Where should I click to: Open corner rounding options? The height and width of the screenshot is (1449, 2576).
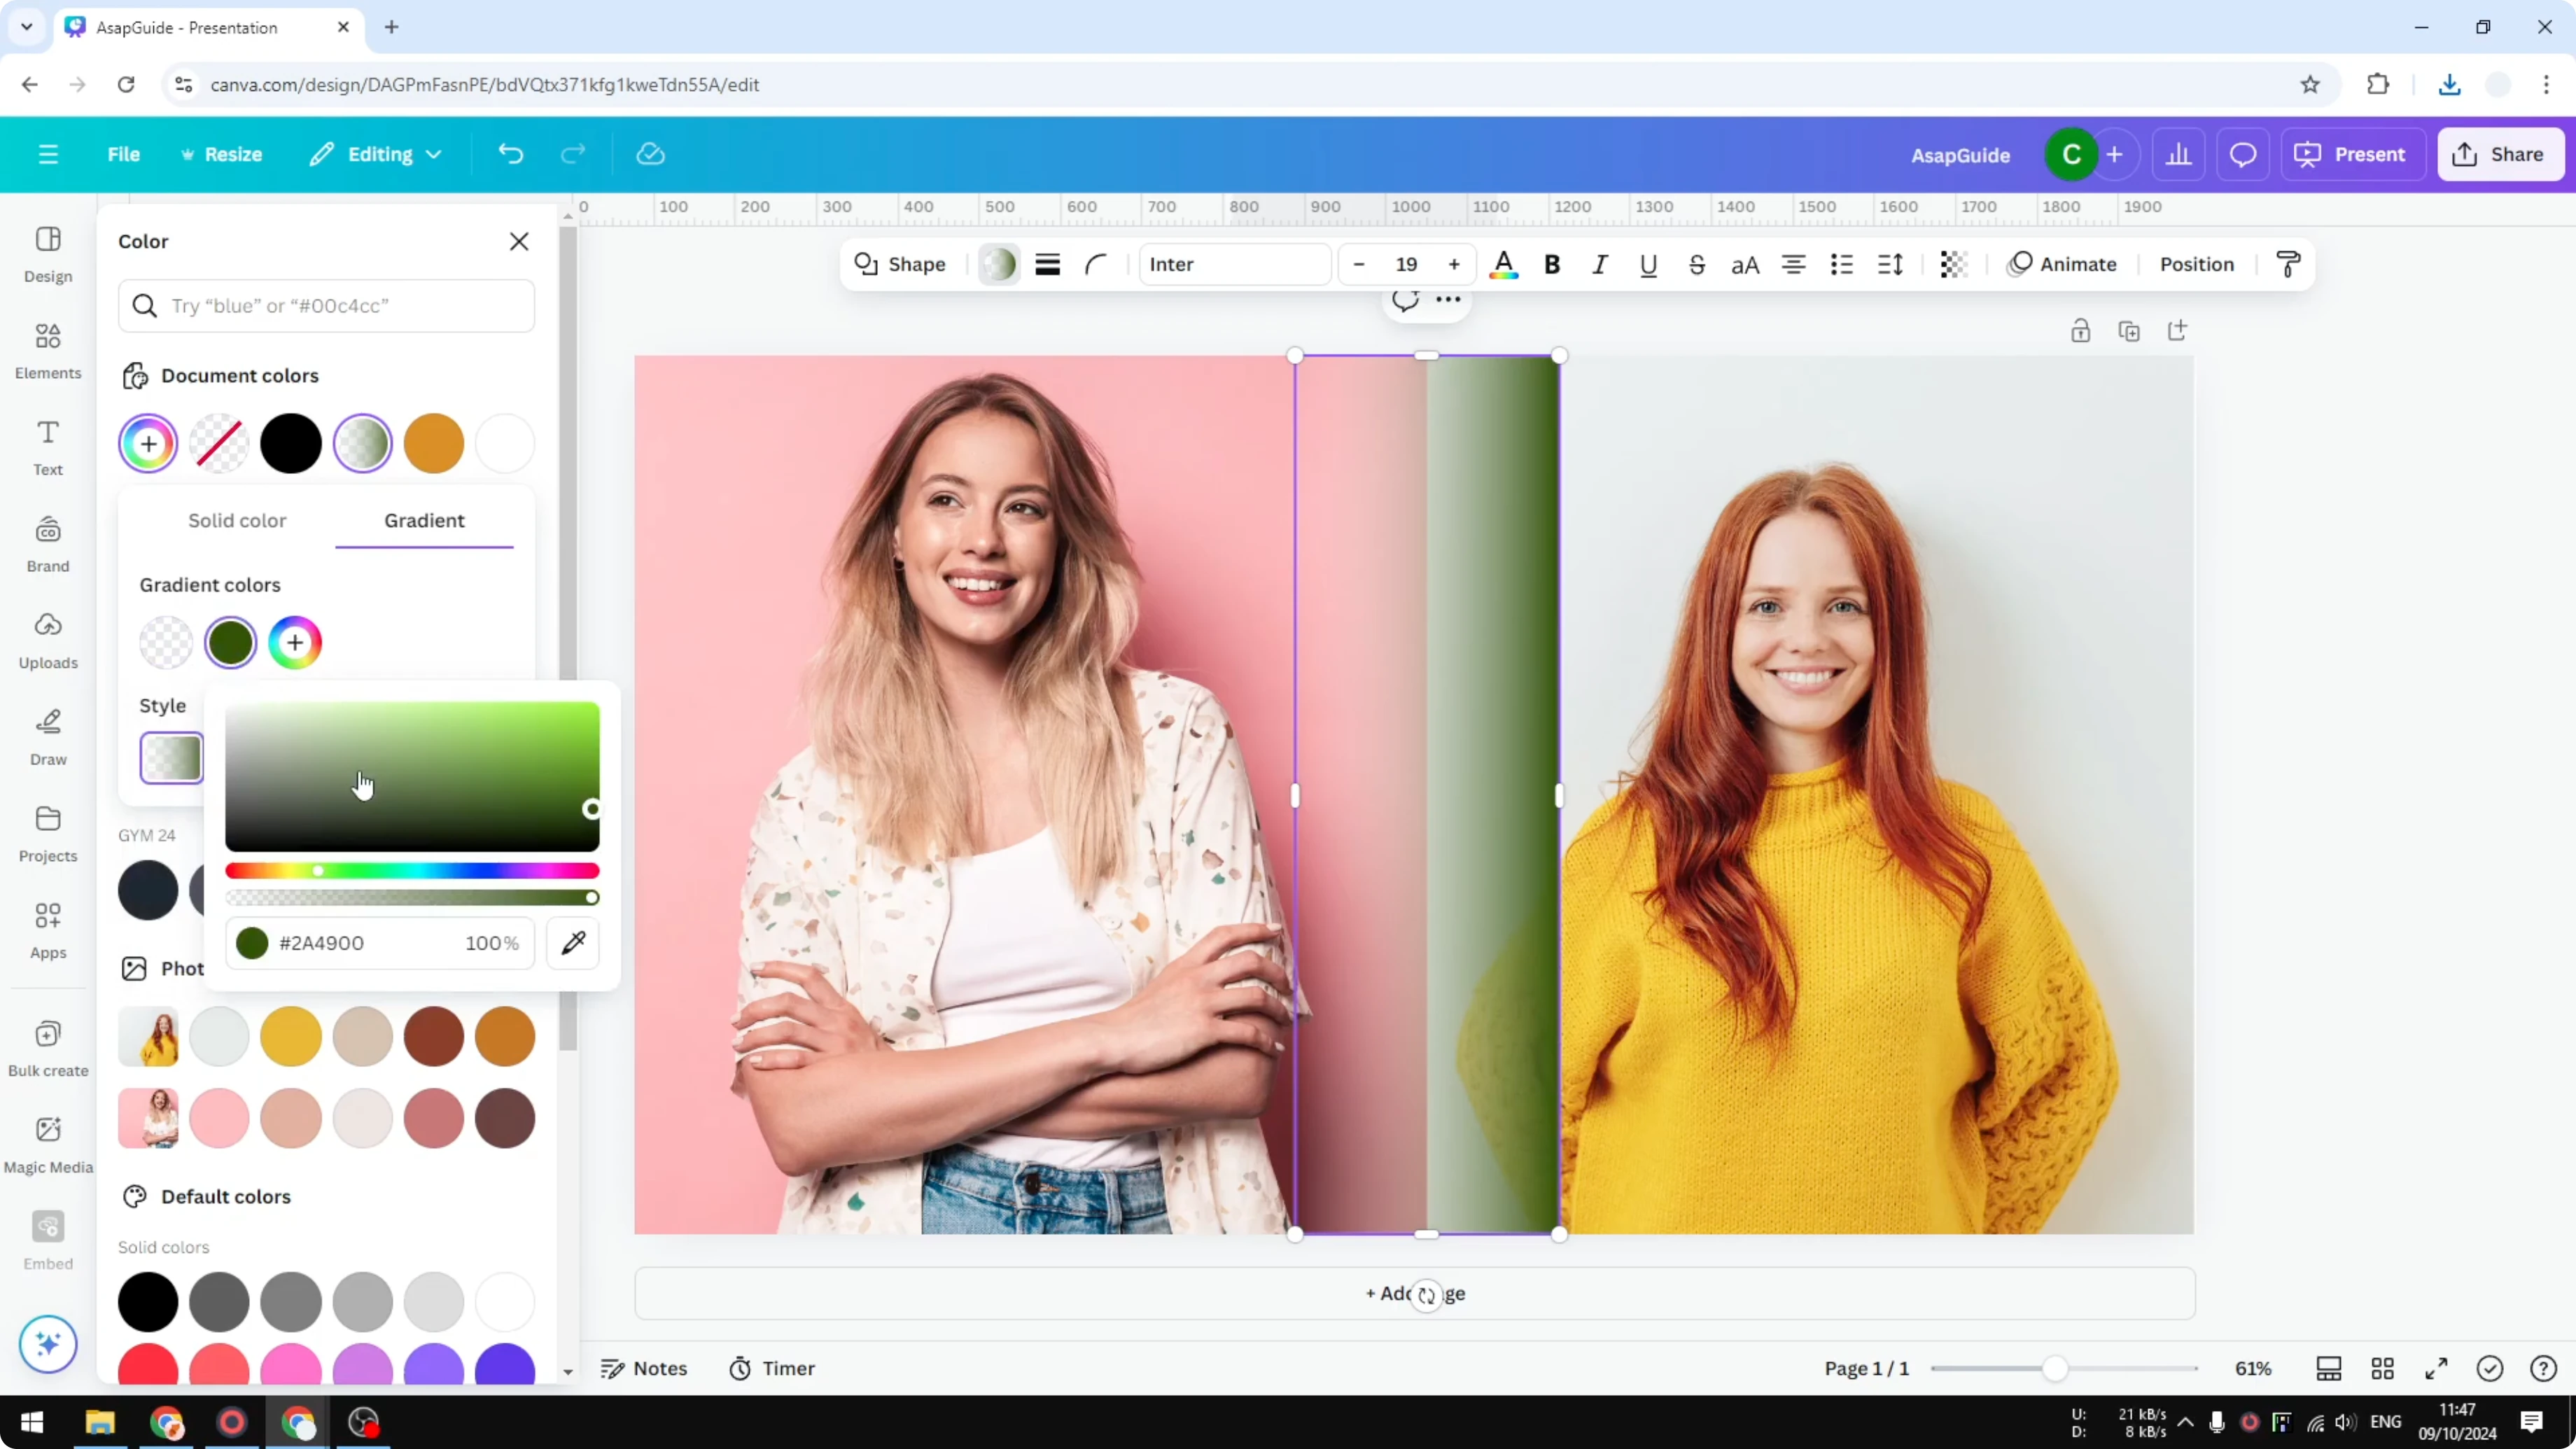coord(1096,264)
